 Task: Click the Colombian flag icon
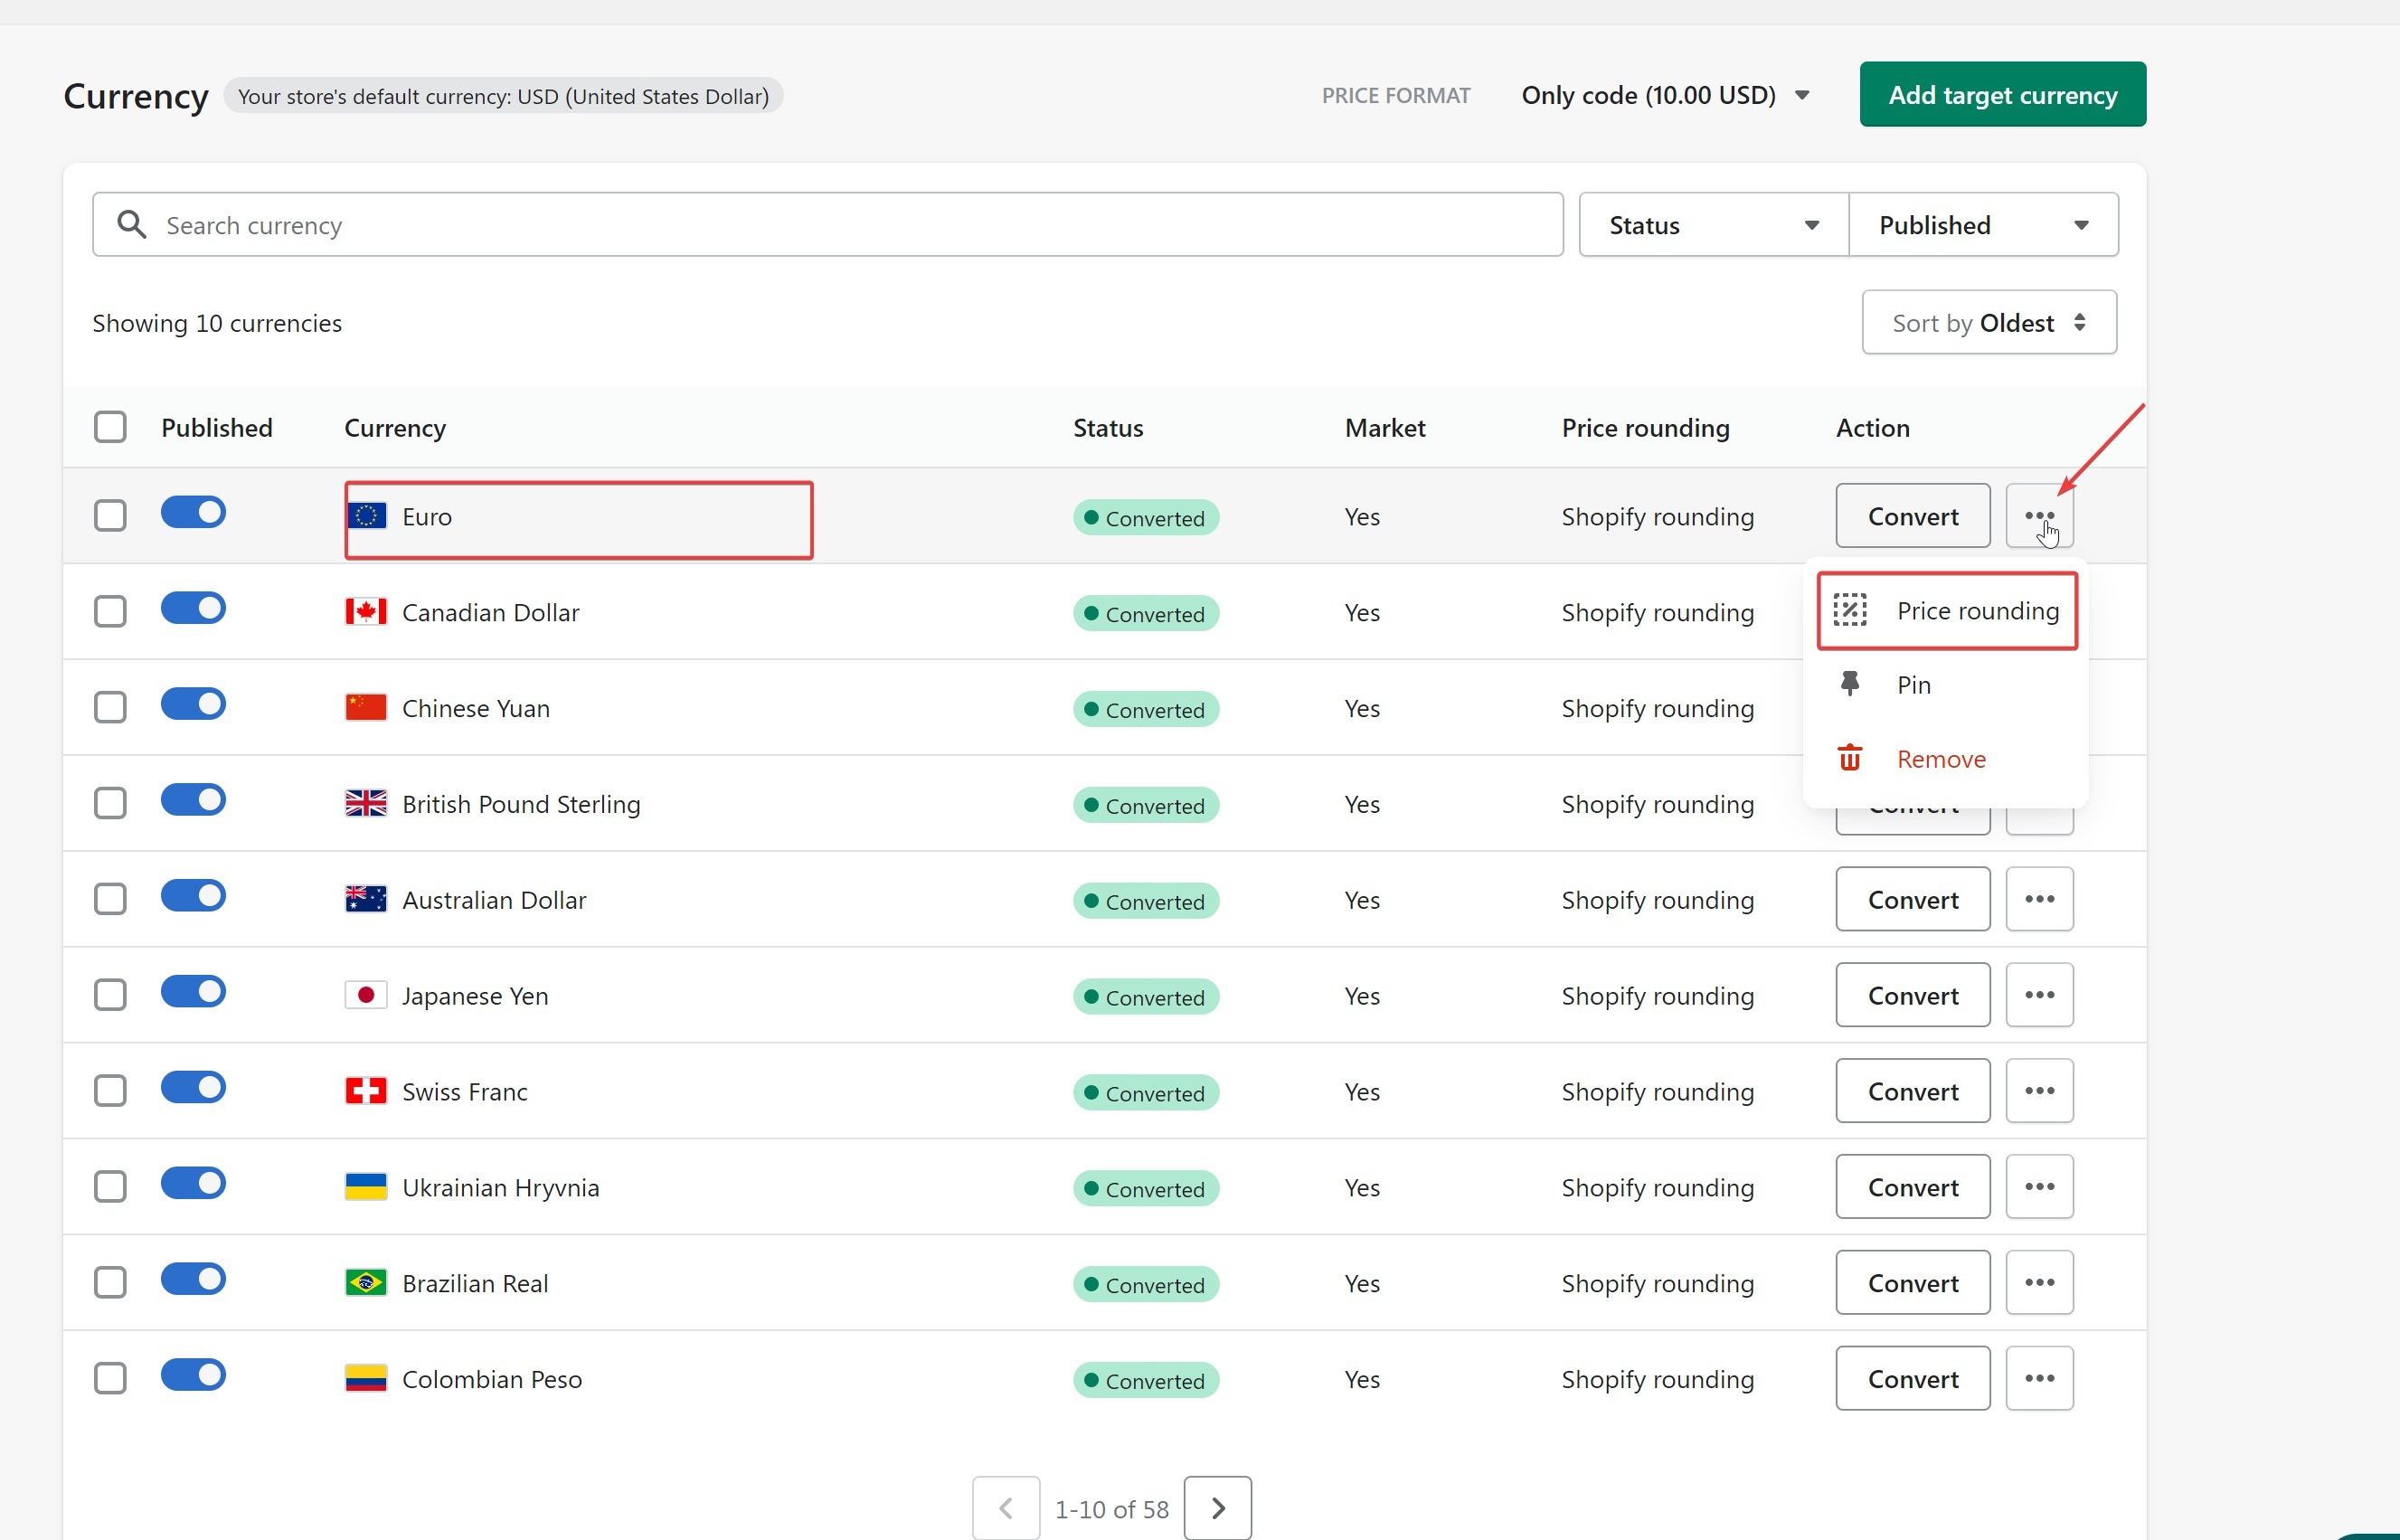366,1379
